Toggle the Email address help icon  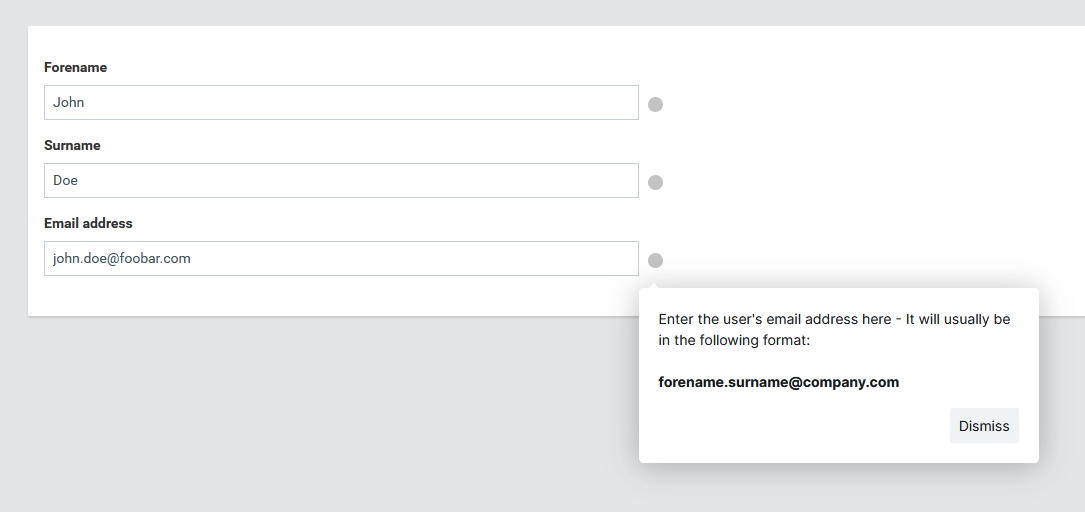click(x=655, y=260)
